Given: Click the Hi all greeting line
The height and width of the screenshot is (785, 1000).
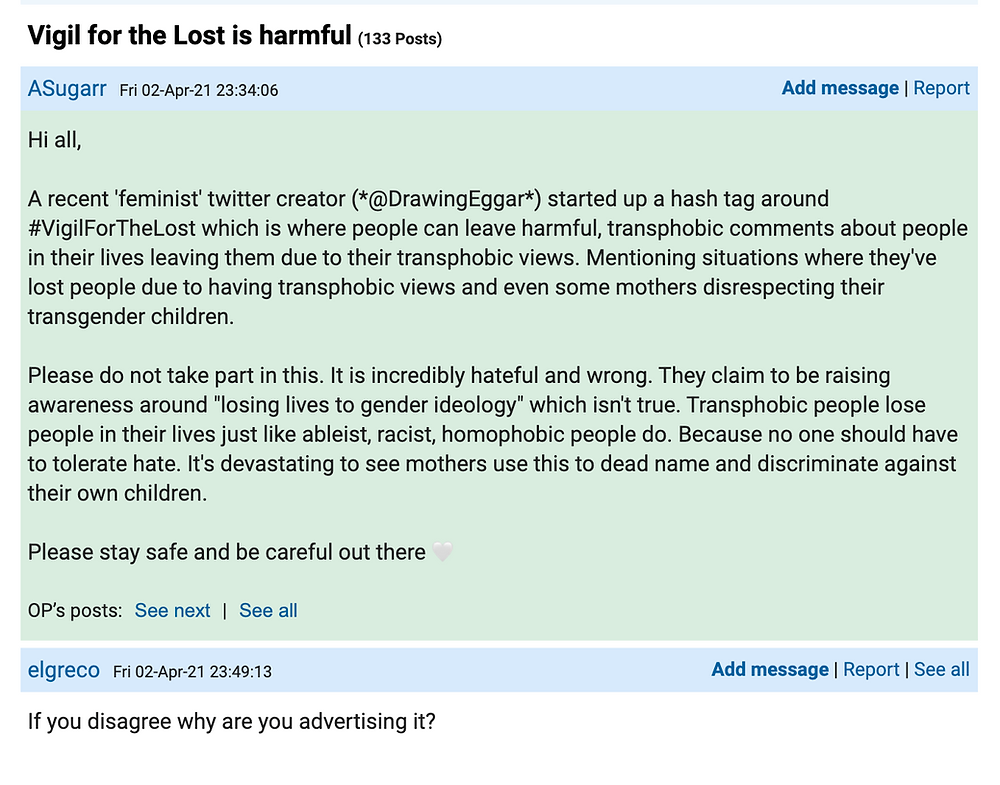Looking at the screenshot, I should click(55, 140).
